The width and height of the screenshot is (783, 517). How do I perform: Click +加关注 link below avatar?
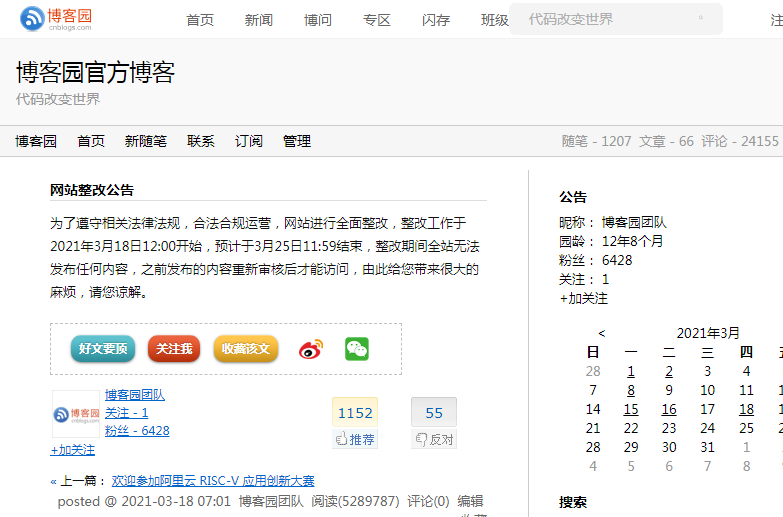pos(72,450)
